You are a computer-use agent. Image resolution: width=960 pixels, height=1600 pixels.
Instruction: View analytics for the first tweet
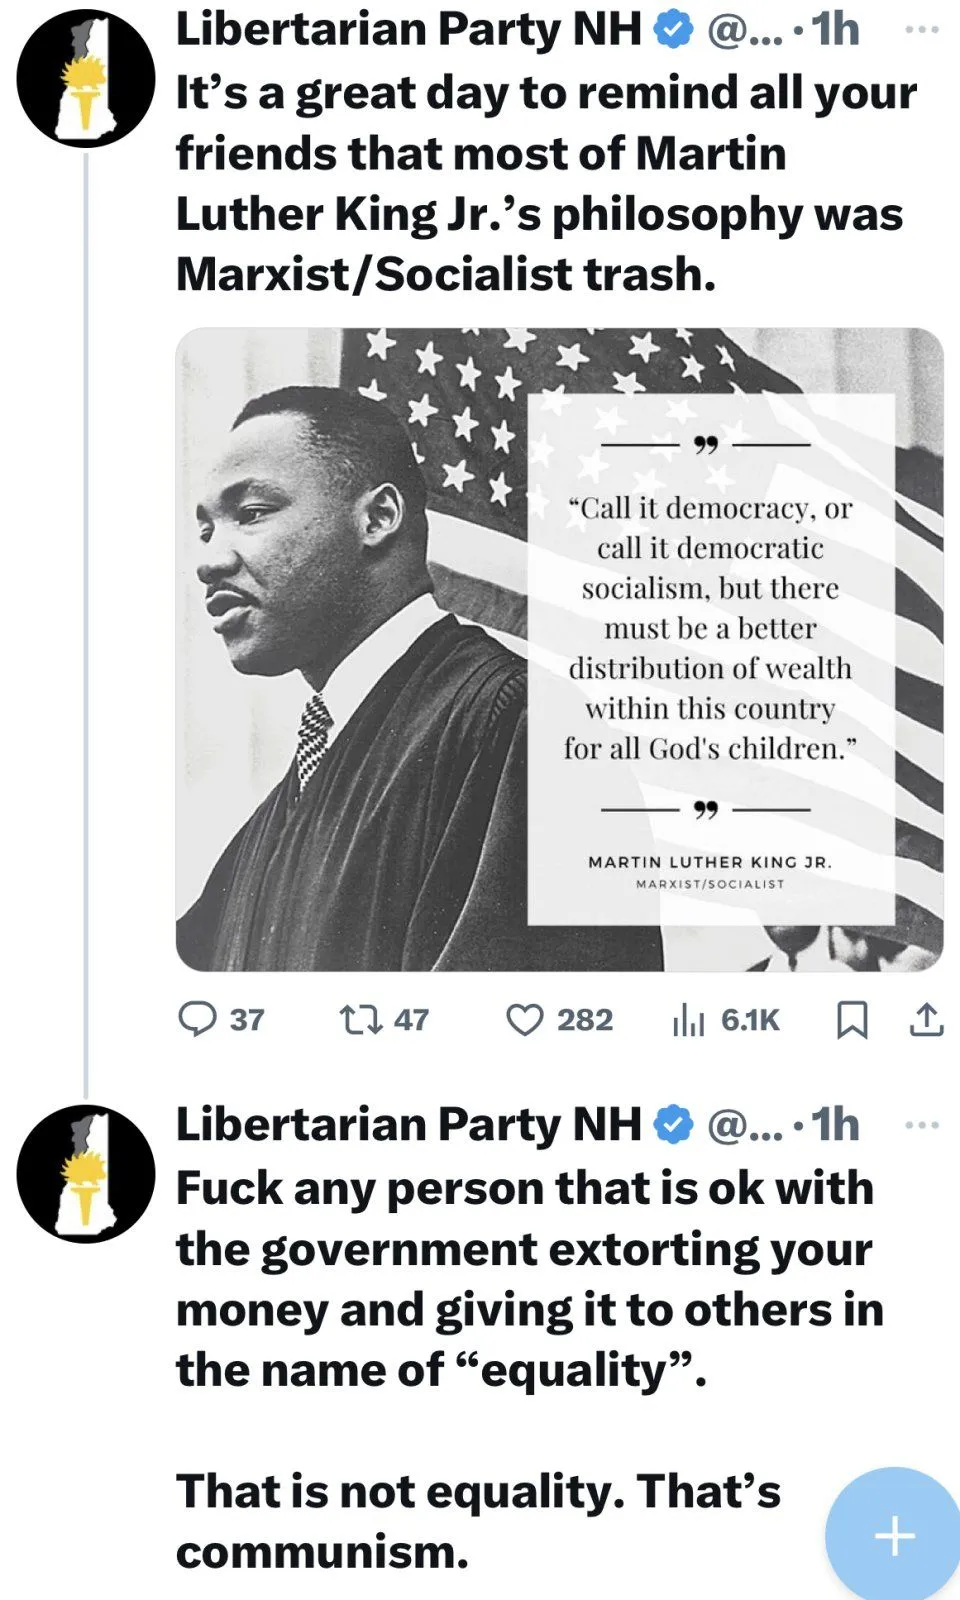coord(689,1019)
